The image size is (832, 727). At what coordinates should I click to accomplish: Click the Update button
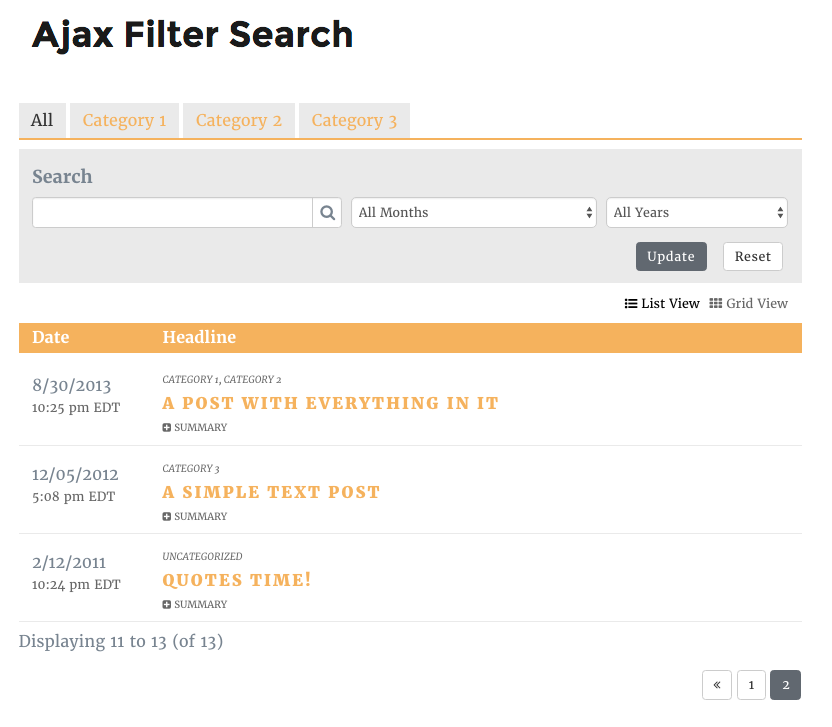(671, 256)
